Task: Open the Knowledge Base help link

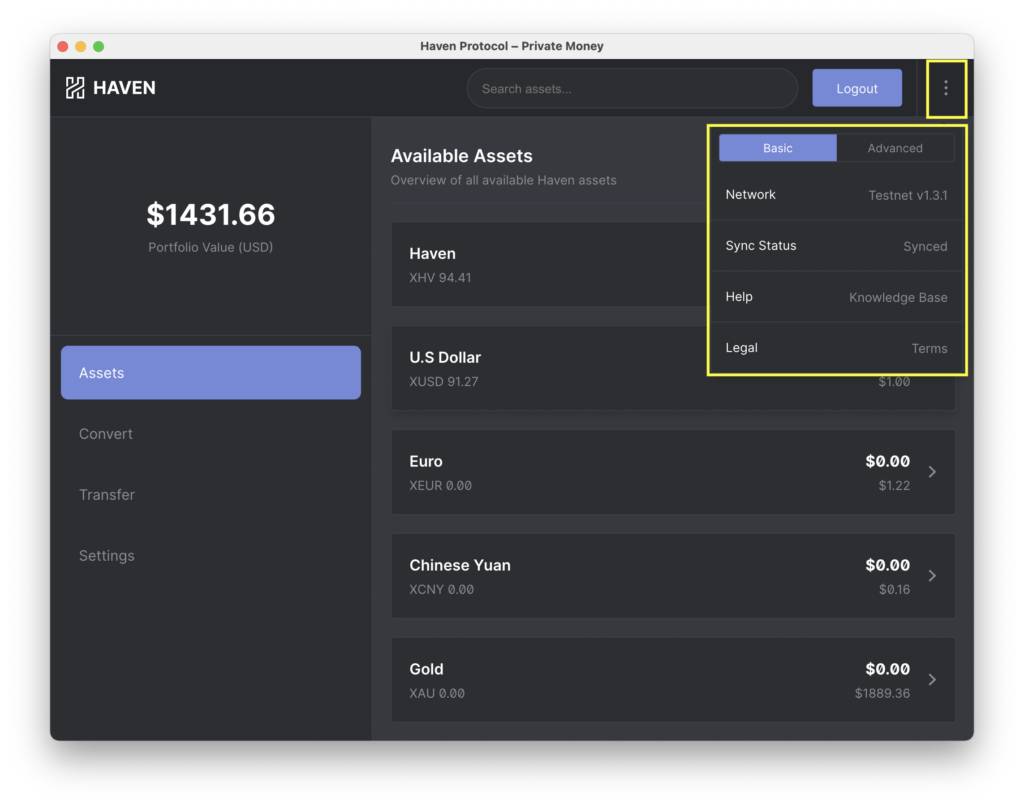Action: [898, 298]
